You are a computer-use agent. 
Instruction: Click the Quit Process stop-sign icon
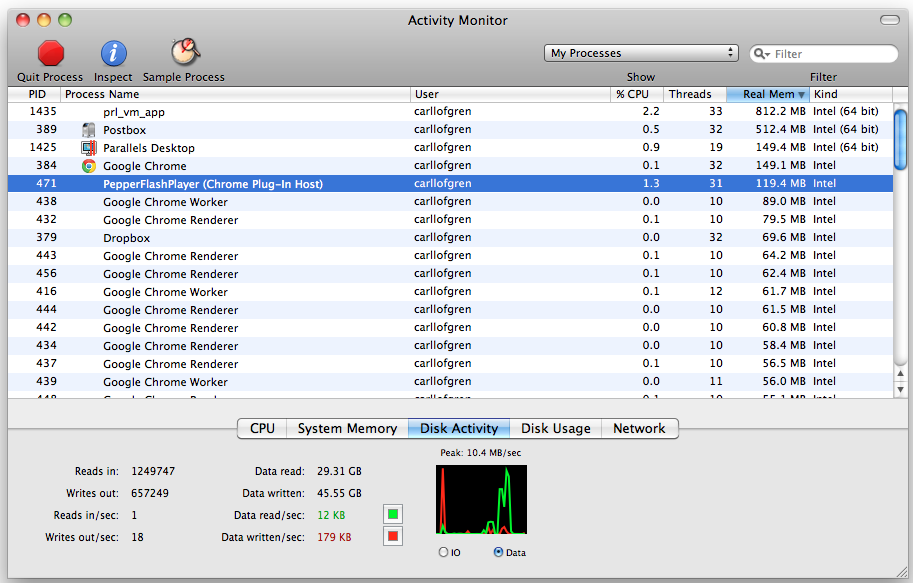pyautogui.click(x=51, y=54)
